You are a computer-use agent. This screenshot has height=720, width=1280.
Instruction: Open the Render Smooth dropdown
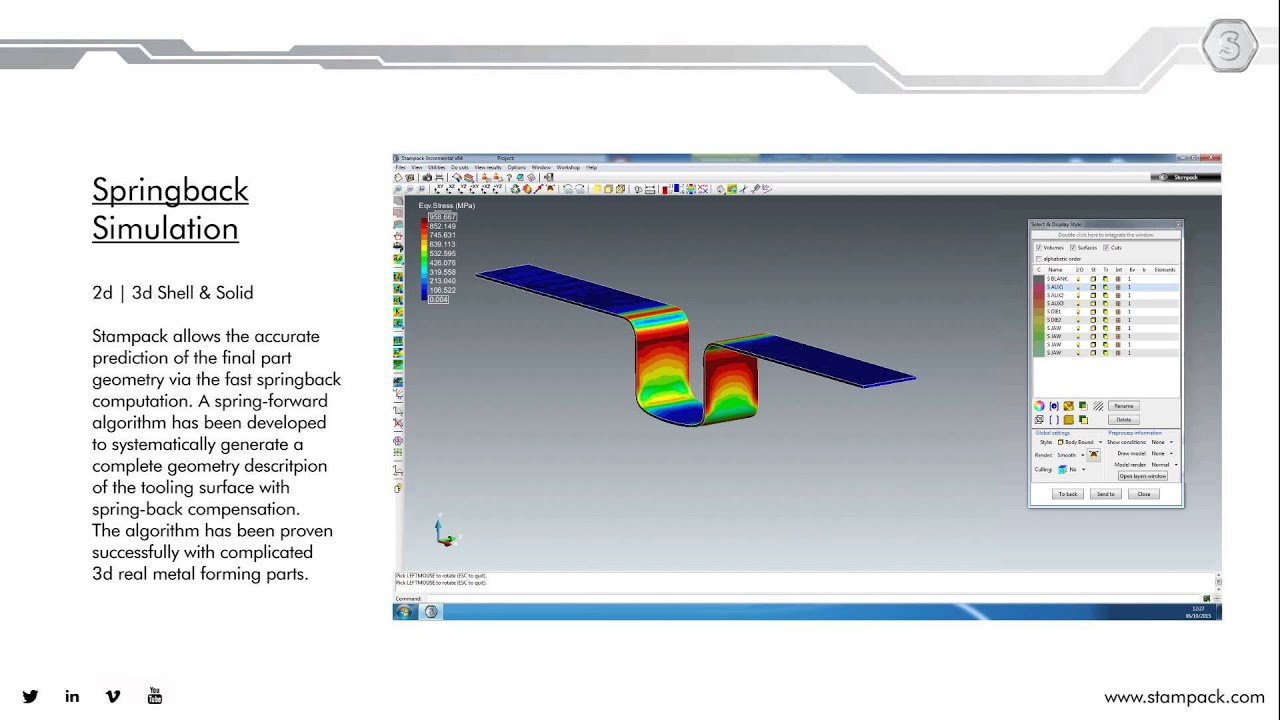[x=1072, y=455]
